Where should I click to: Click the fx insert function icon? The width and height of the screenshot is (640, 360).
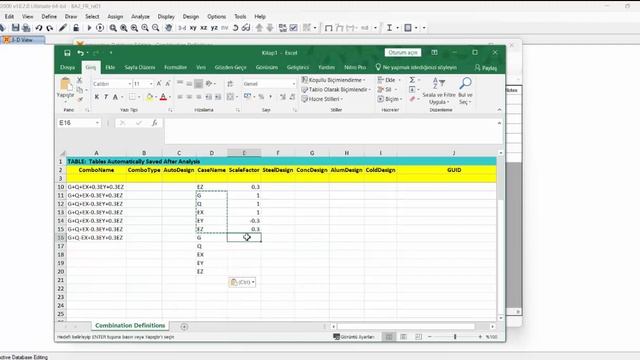pyautogui.click(x=155, y=123)
